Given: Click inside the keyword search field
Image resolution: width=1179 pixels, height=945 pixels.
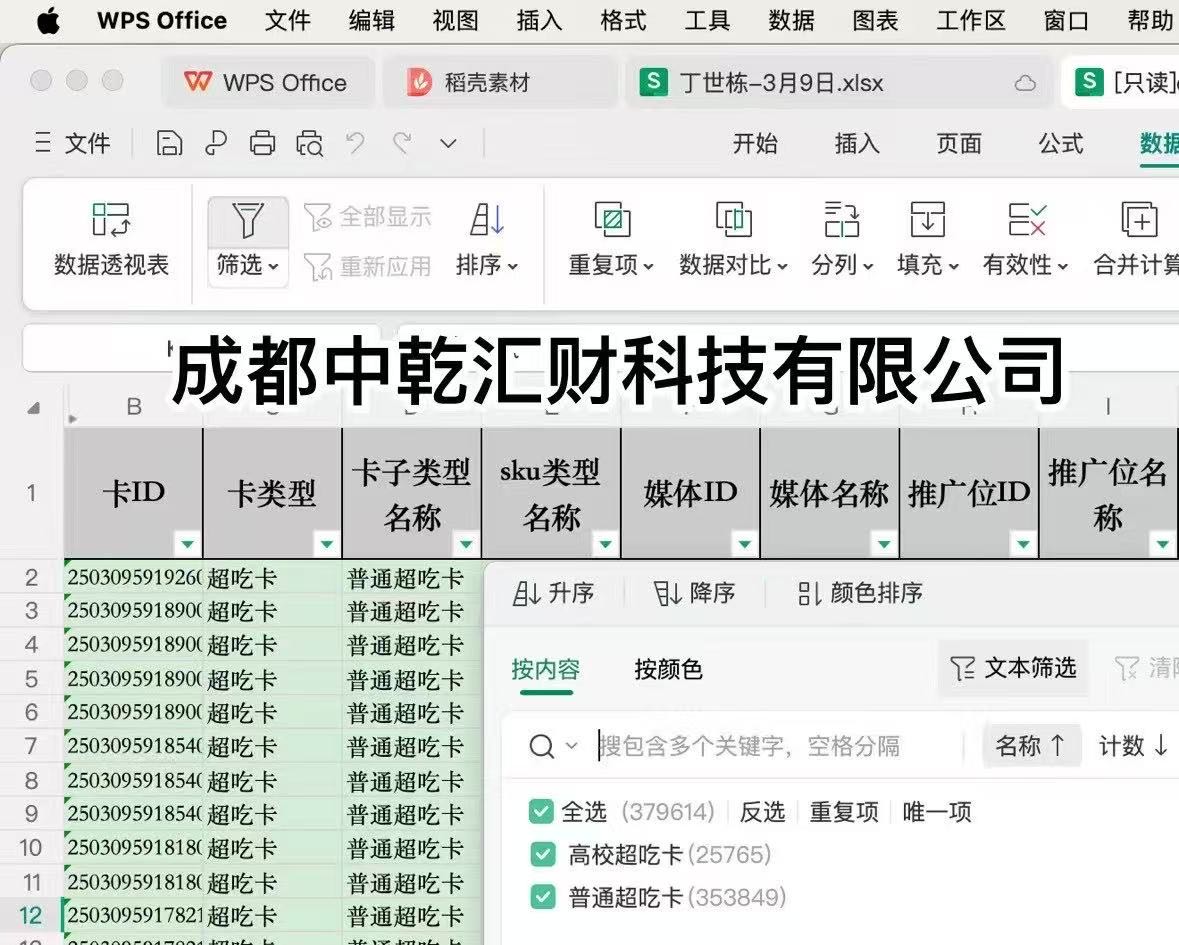Looking at the screenshot, I should [x=750, y=745].
